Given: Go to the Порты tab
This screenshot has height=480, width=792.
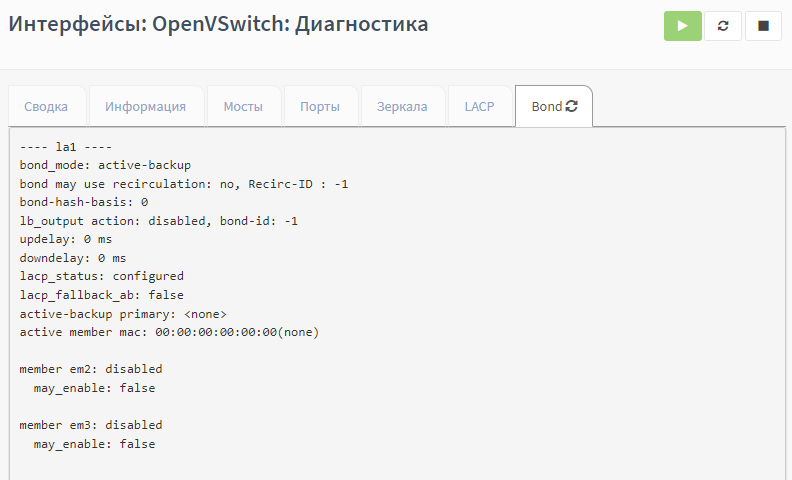Looking at the screenshot, I should 320,107.
